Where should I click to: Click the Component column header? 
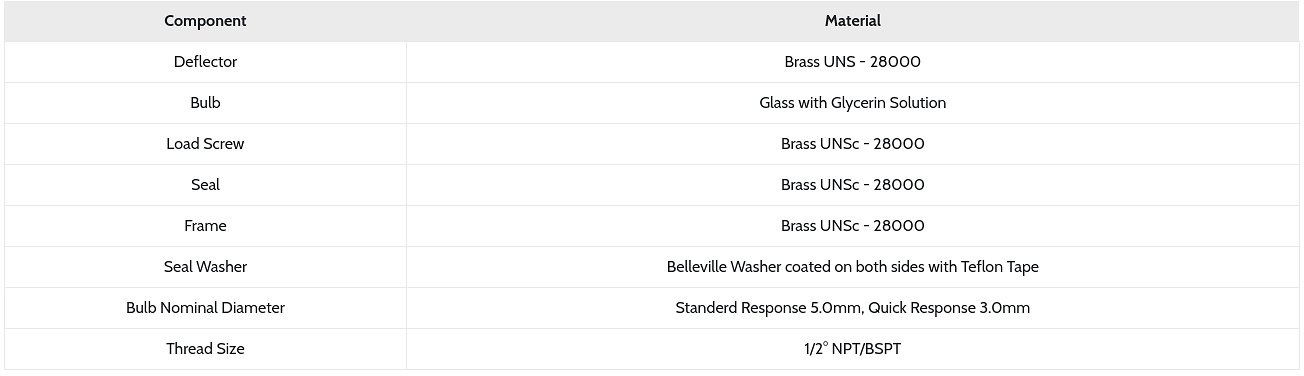(205, 21)
